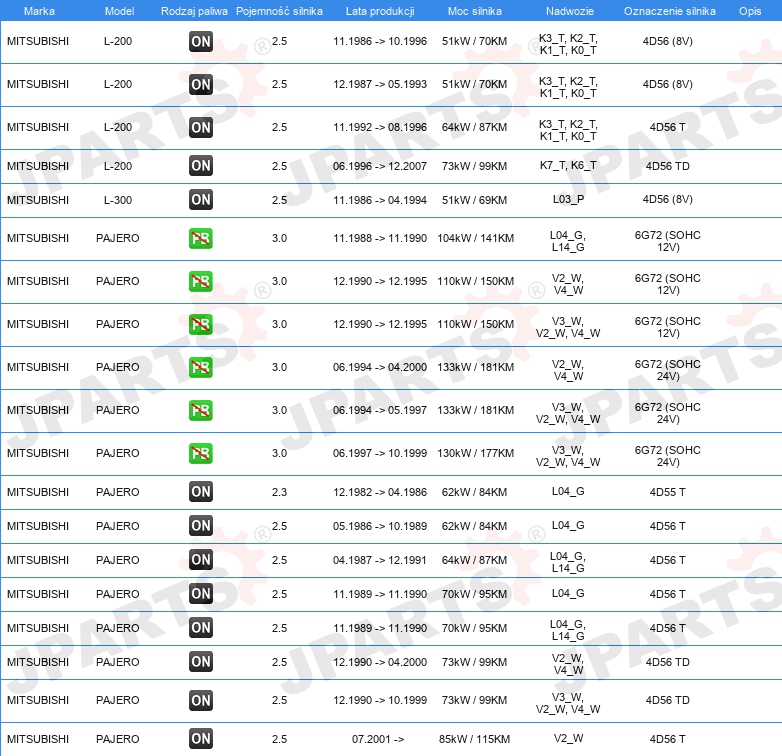The image size is (782, 756).
Task: Click ON icon for L-200 06.1996 -> 12.2007
Action: 201,166
